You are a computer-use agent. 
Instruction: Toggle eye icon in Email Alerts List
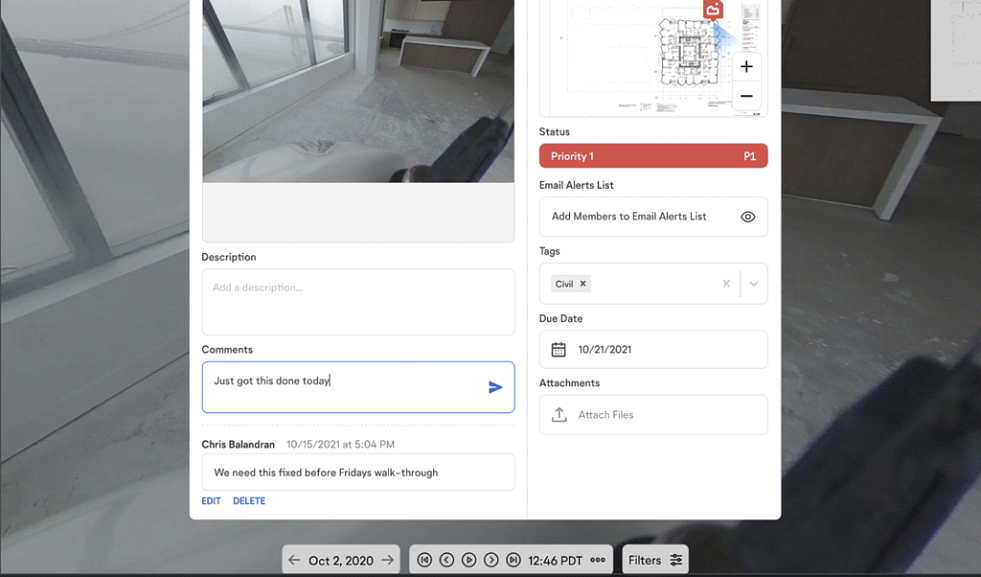coord(748,217)
